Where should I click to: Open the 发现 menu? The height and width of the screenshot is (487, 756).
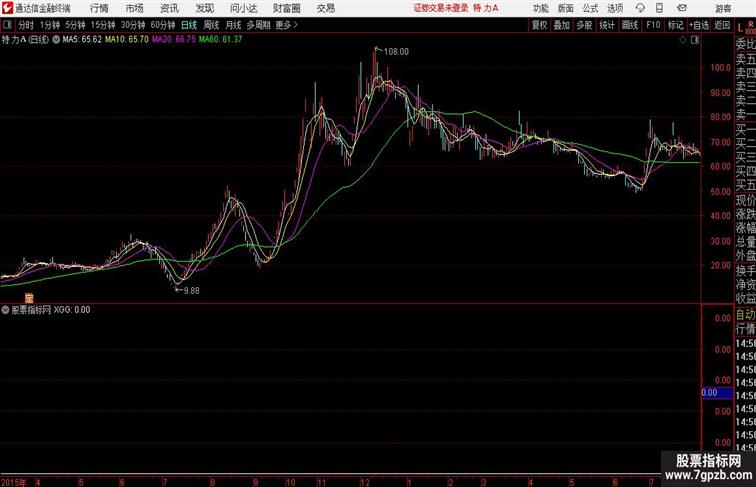[204, 8]
